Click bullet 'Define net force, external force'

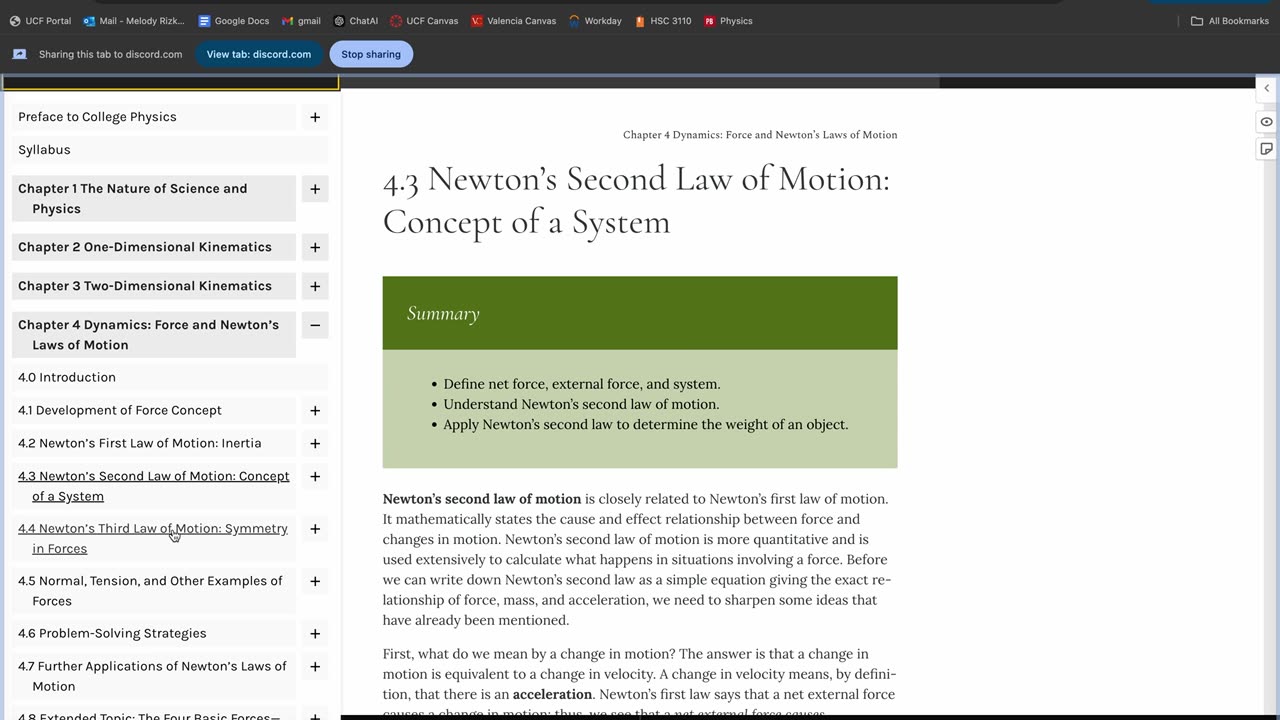(x=582, y=384)
